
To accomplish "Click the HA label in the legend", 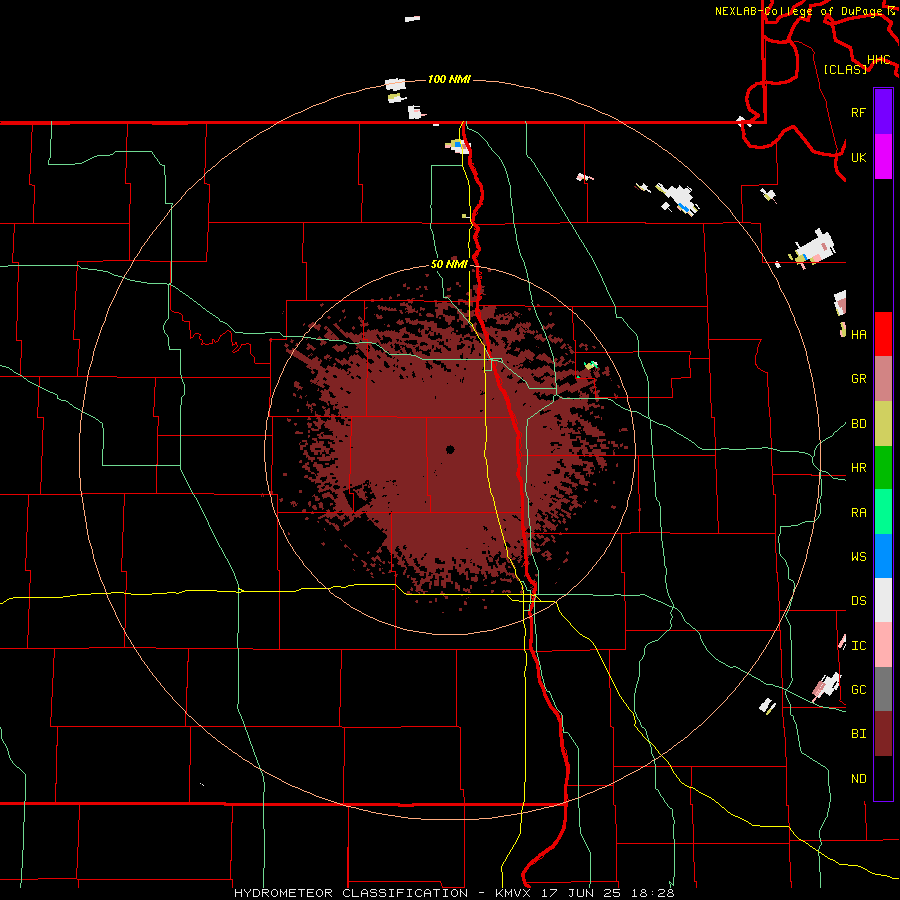I will click(x=858, y=334).
